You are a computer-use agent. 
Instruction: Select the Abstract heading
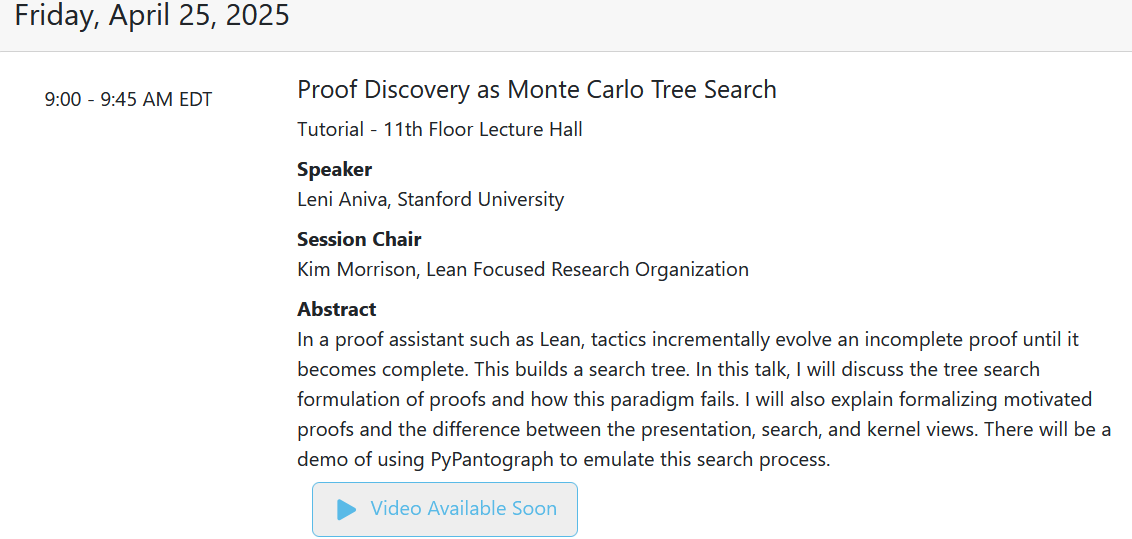coord(336,310)
